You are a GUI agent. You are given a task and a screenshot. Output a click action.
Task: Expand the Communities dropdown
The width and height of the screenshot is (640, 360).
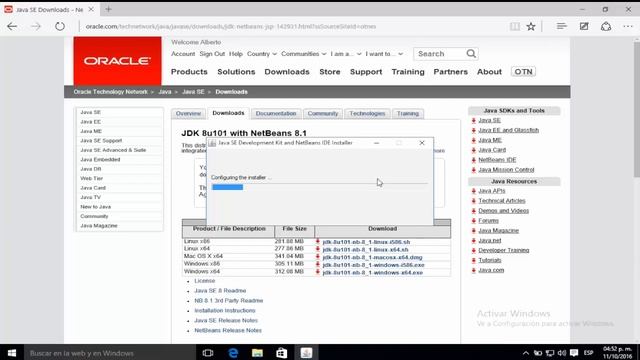coord(304,54)
